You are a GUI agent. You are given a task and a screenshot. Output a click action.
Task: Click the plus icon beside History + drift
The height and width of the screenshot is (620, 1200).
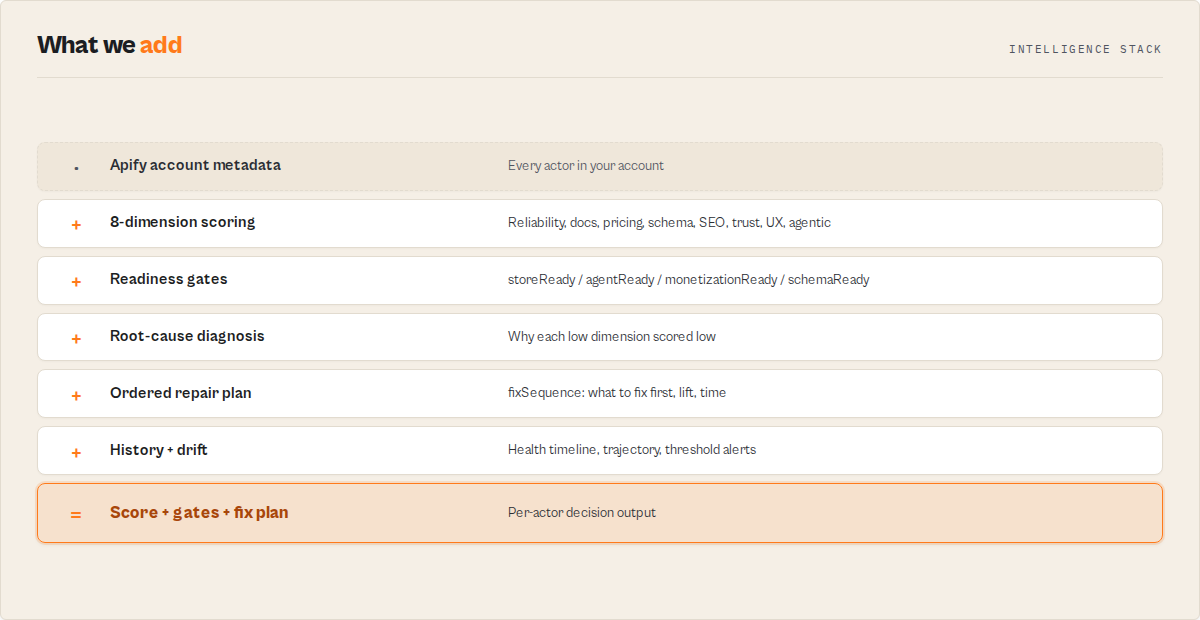76,452
